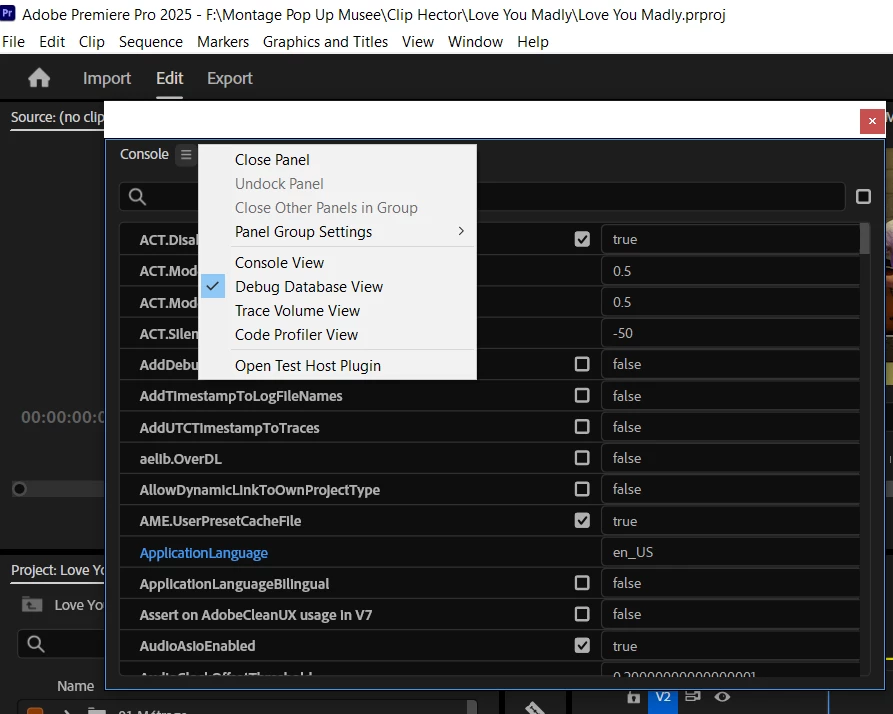
Task: Open the Help menu
Action: (x=533, y=42)
